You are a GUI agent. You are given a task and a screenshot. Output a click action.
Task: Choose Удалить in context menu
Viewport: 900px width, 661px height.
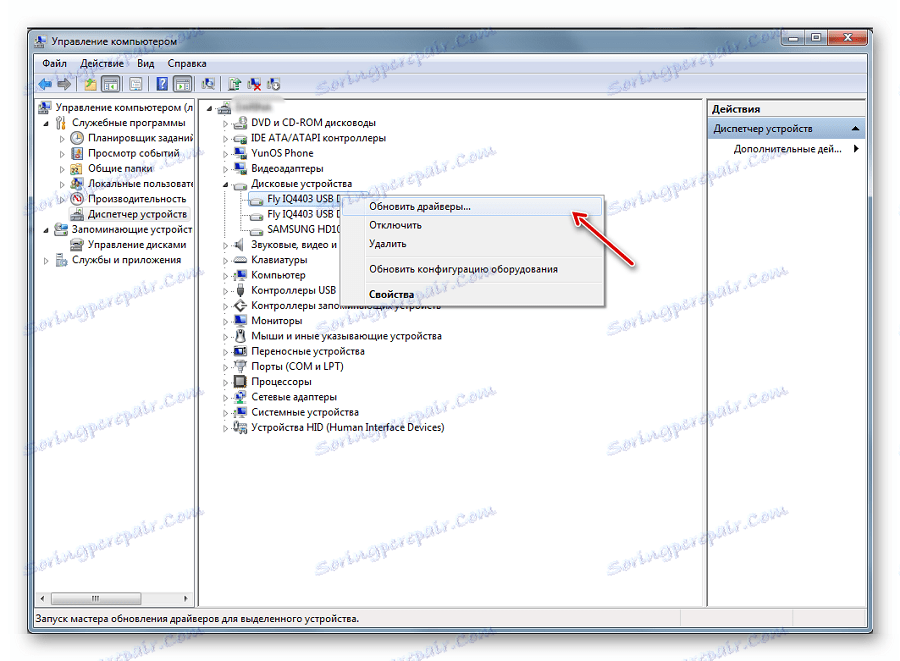pyautogui.click(x=473, y=243)
